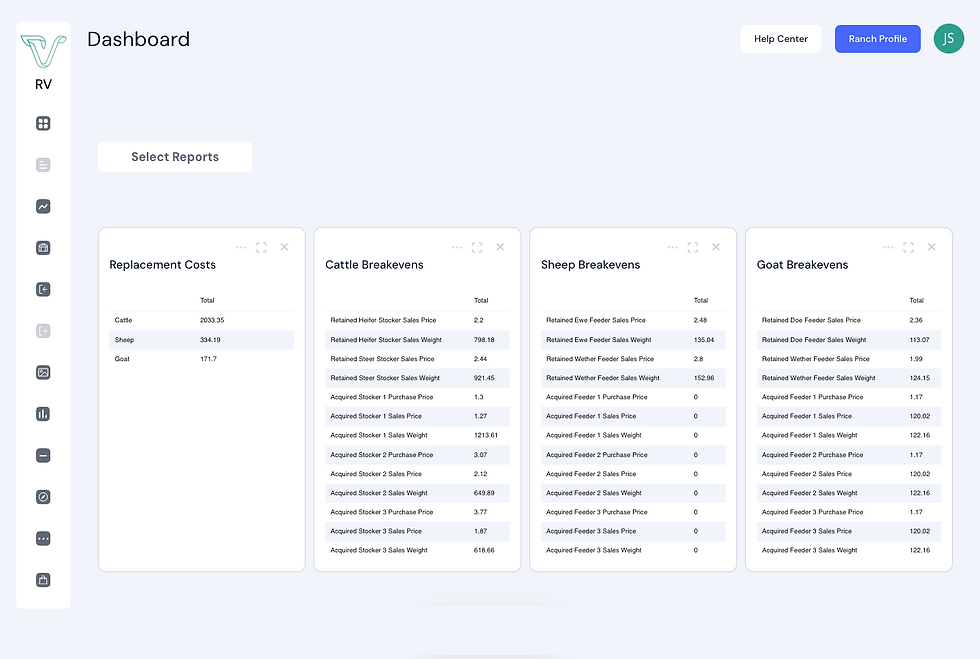980x659 pixels.
Task: Expand the Goat Breakevens card to fullscreen
Action: (908, 247)
